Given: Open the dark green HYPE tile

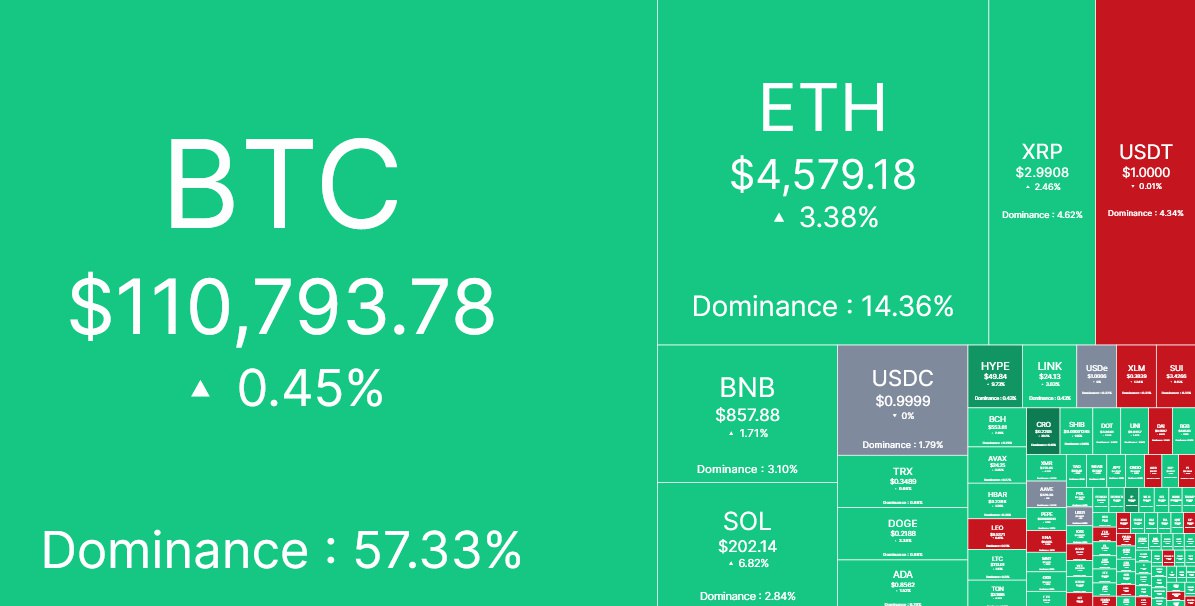Looking at the screenshot, I should 995,376.
